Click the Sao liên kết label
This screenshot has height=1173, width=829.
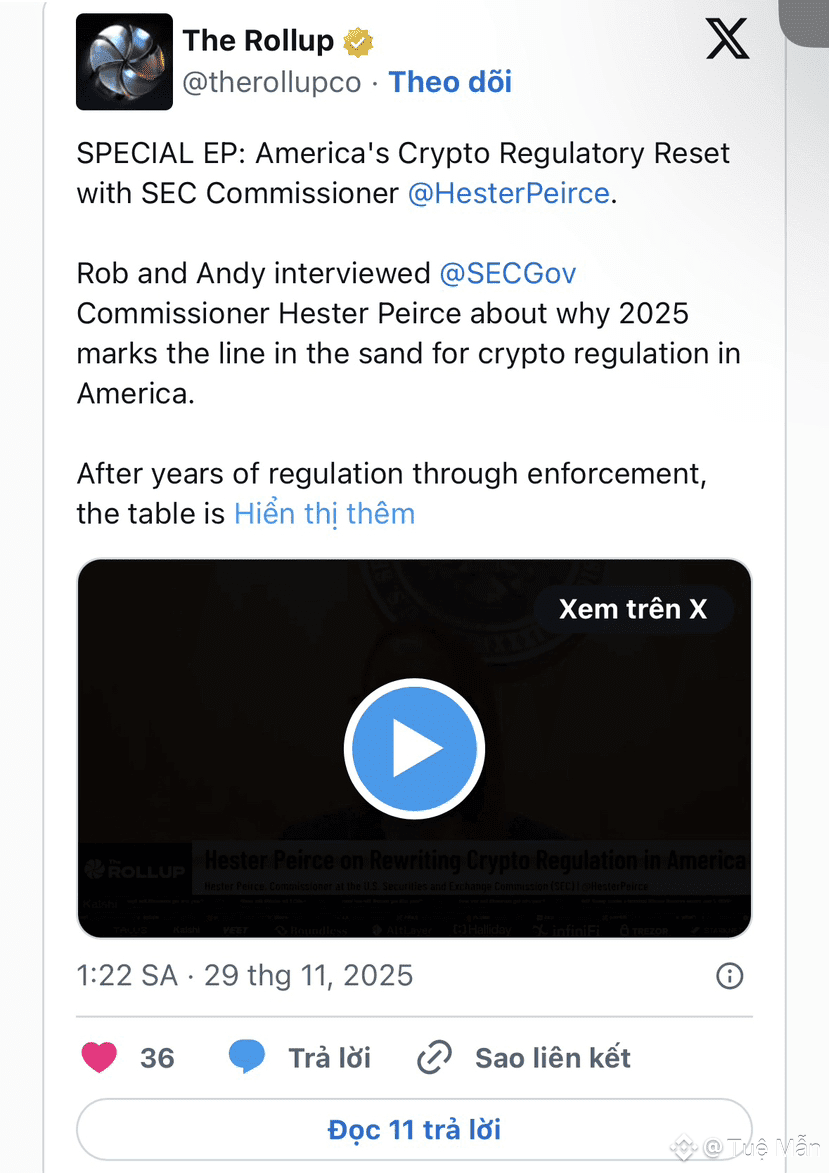click(553, 1058)
